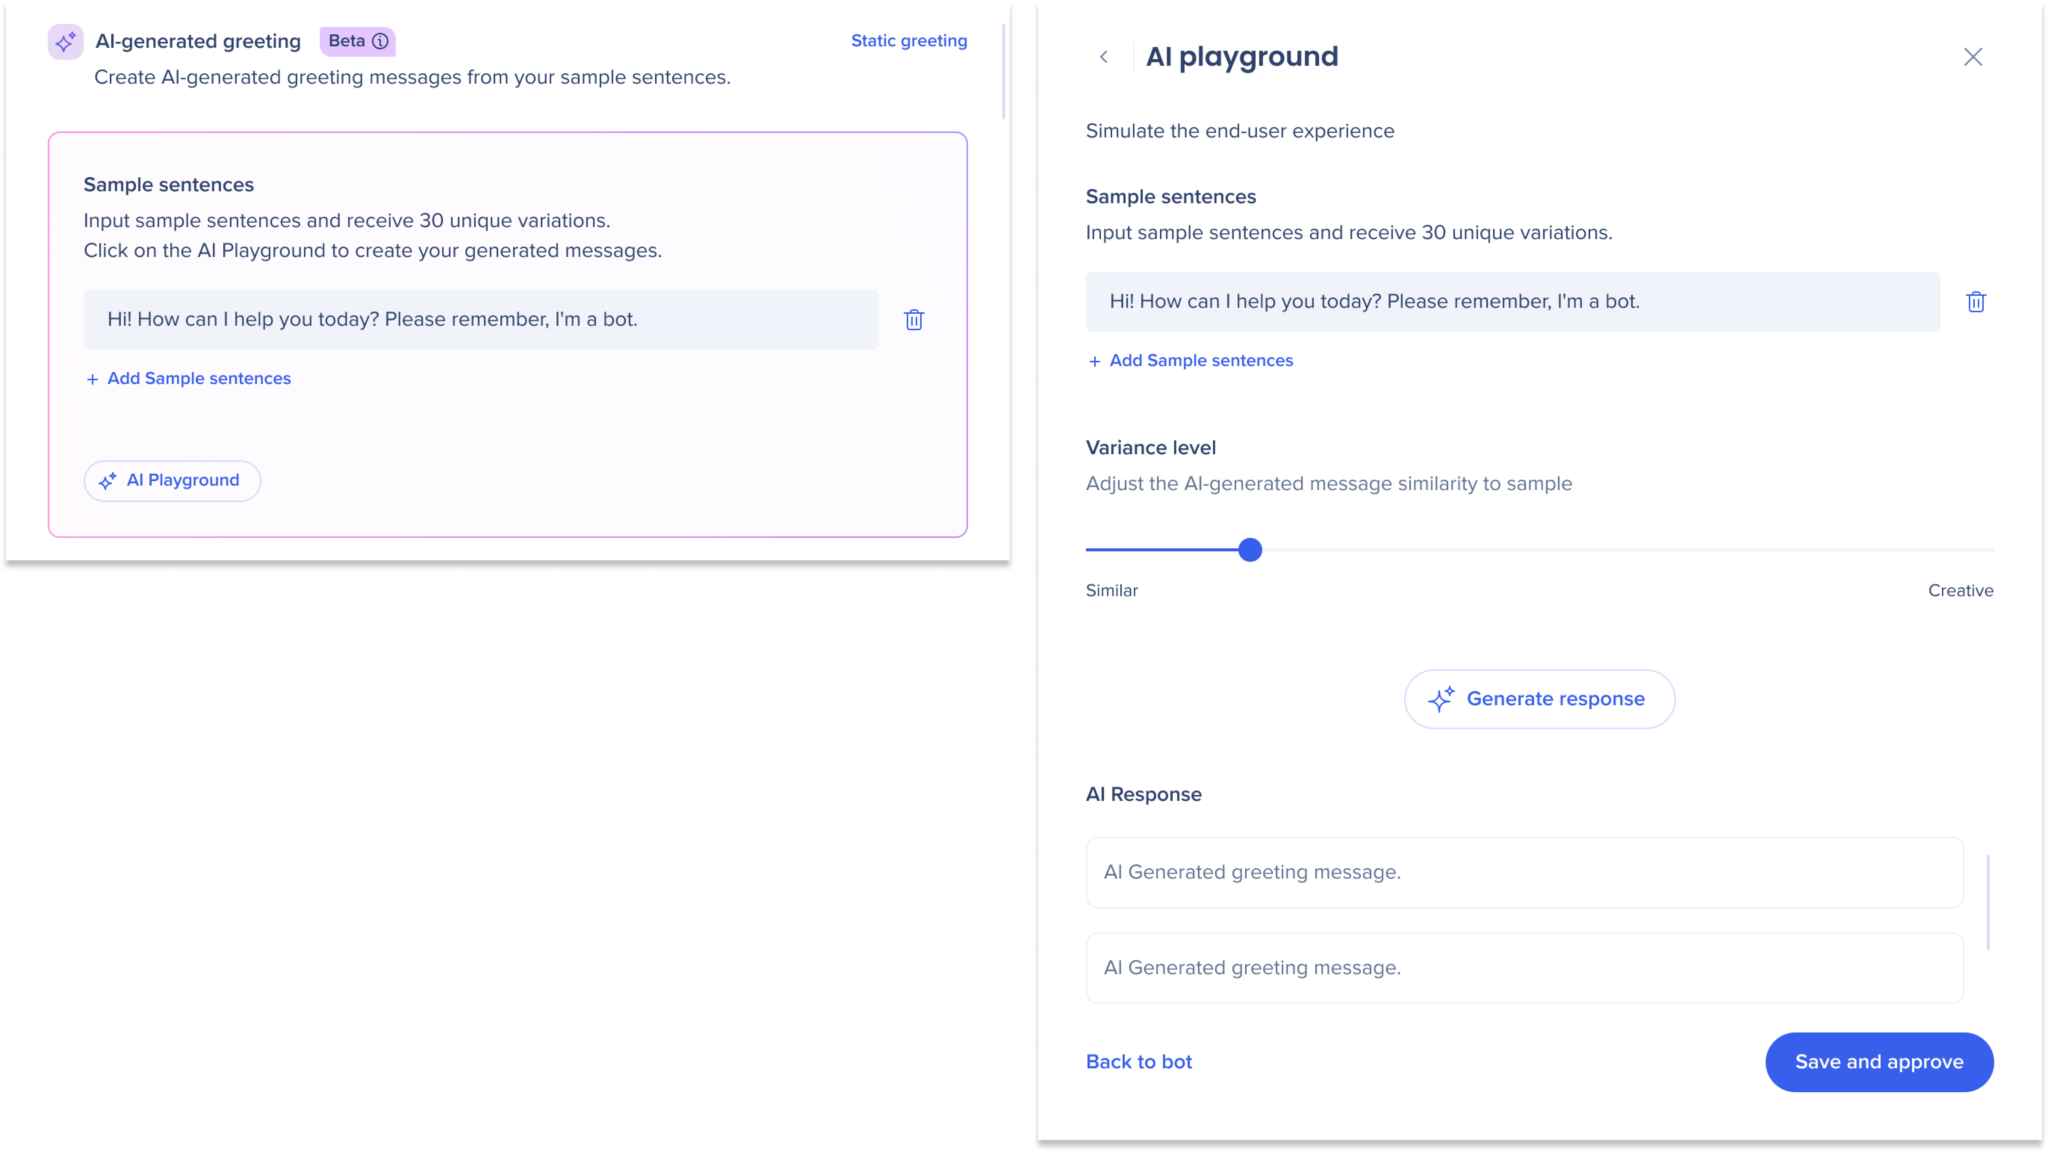
Task: Save and approve the generated greetings
Action: (x=1878, y=1061)
